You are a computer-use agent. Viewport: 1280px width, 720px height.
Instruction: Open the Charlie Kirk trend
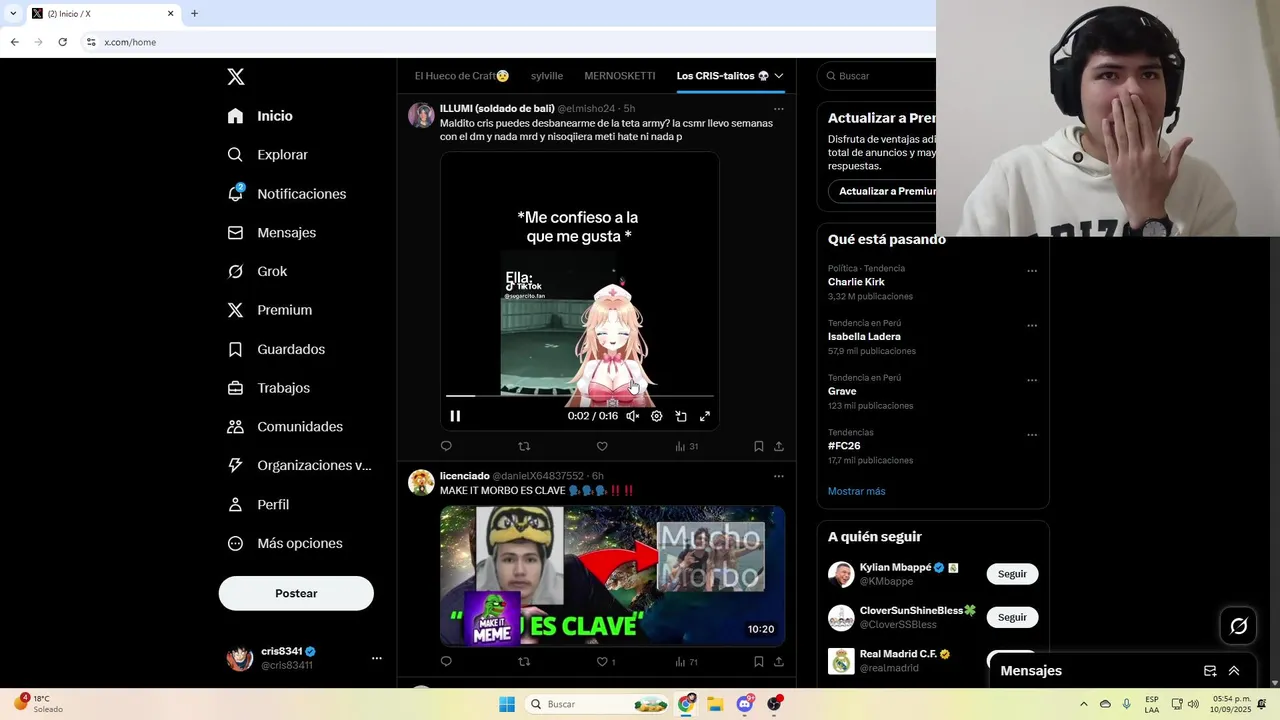(x=856, y=282)
